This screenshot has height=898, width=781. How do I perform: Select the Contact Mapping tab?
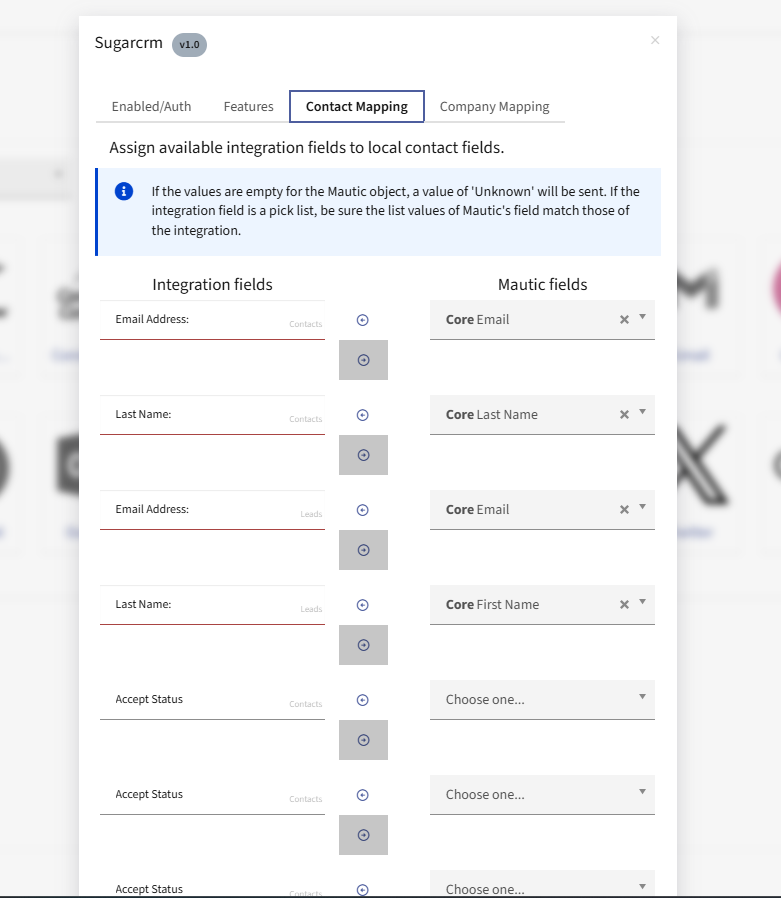(x=357, y=107)
